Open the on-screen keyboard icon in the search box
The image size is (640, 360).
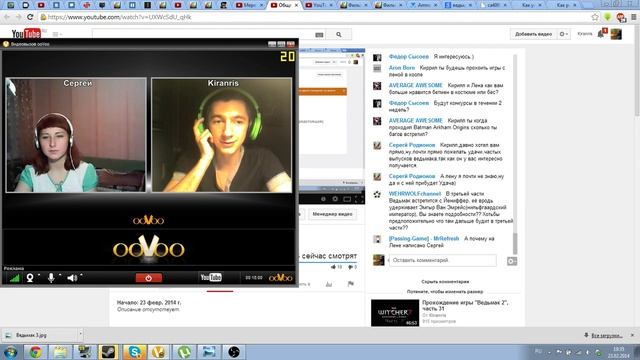click(x=319, y=35)
